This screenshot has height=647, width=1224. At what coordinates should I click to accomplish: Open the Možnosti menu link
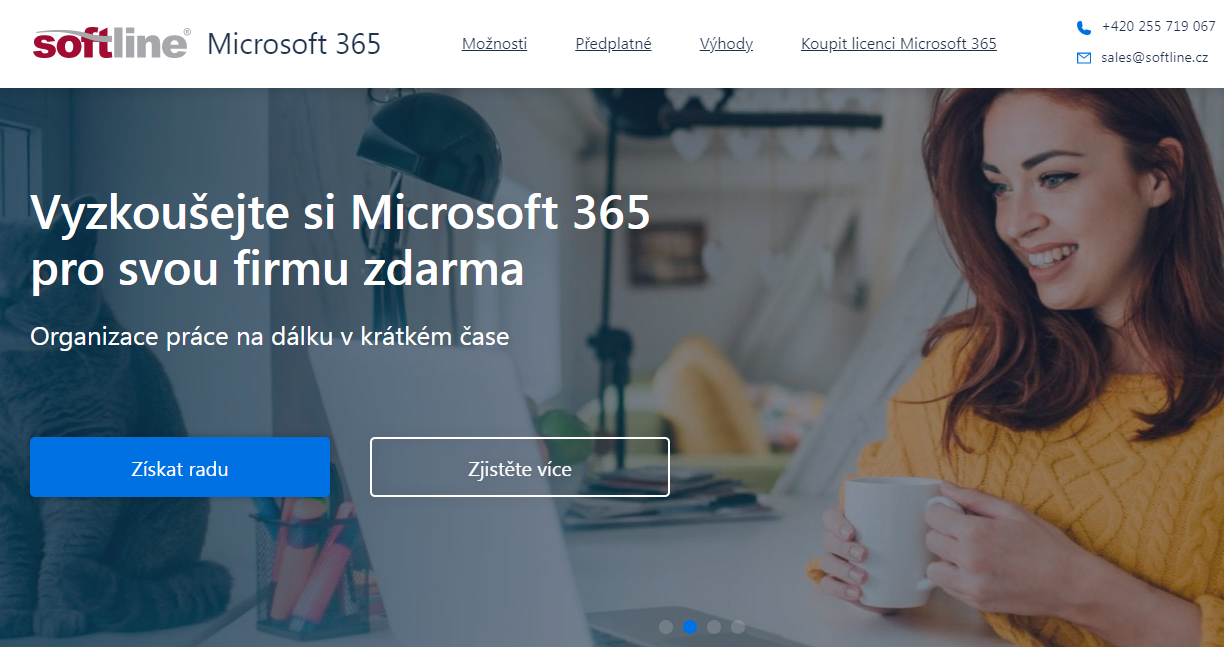coord(494,44)
